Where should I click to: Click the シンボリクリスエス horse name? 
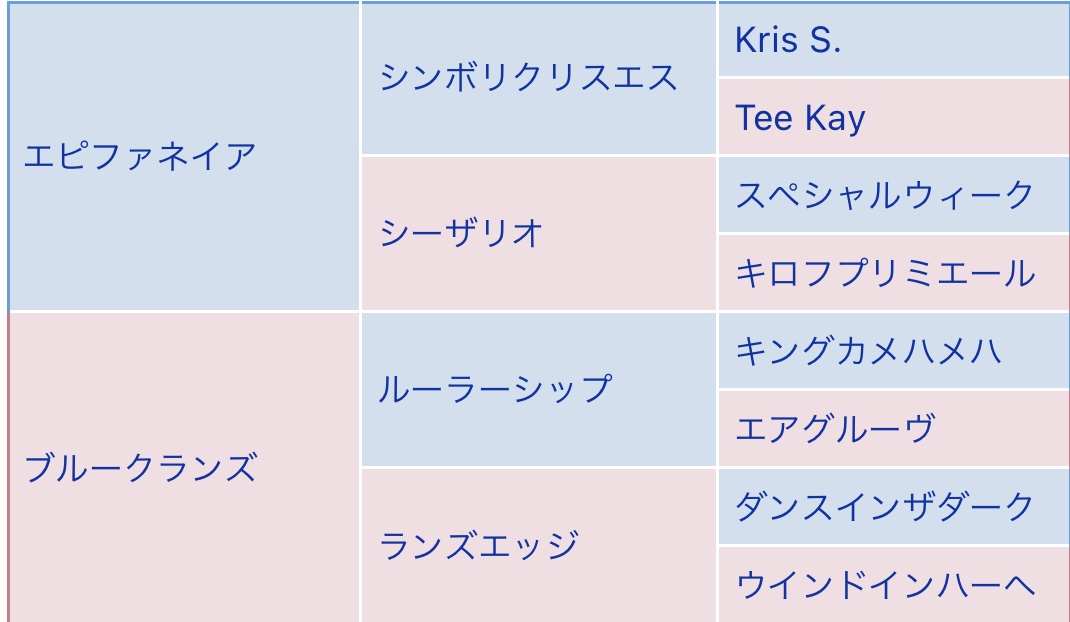[528, 78]
